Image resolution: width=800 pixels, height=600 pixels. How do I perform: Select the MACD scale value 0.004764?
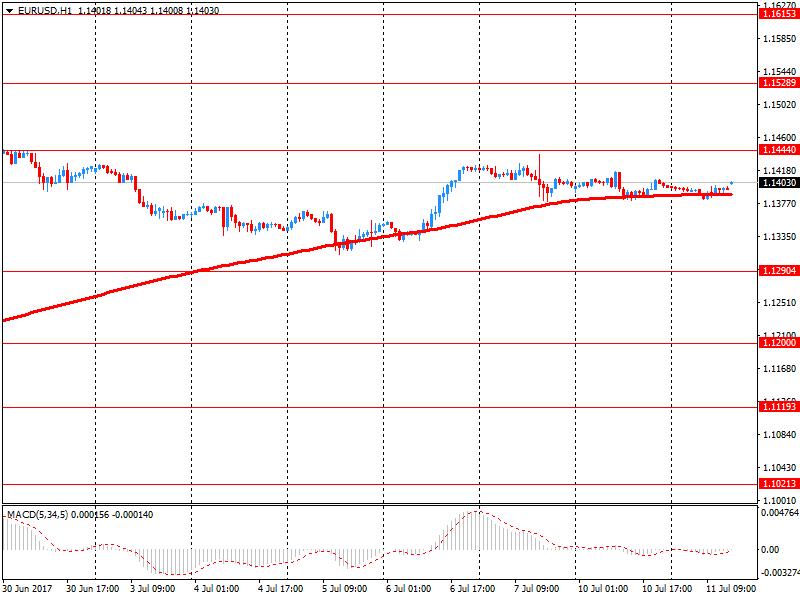(780, 513)
